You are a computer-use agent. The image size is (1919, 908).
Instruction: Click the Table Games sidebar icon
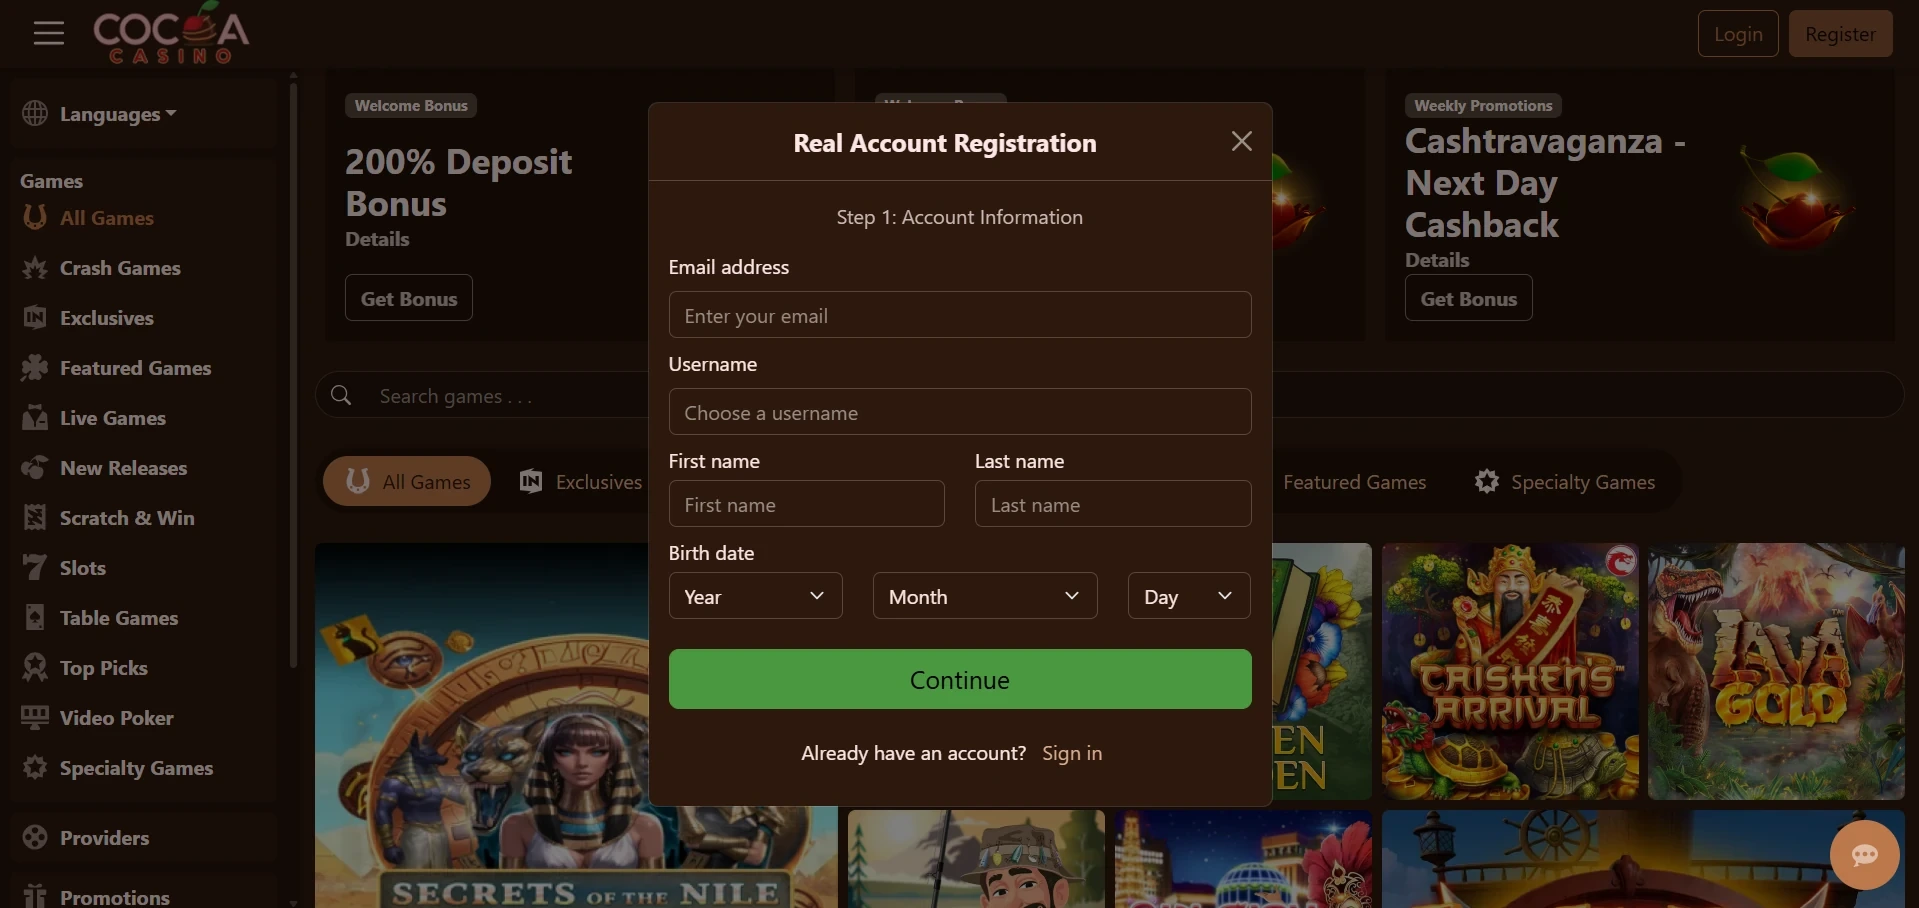pos(35,618)
